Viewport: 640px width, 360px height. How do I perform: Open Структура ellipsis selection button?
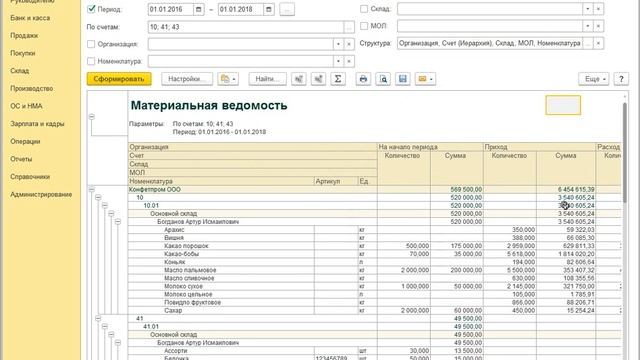click(x=587, y=43)
